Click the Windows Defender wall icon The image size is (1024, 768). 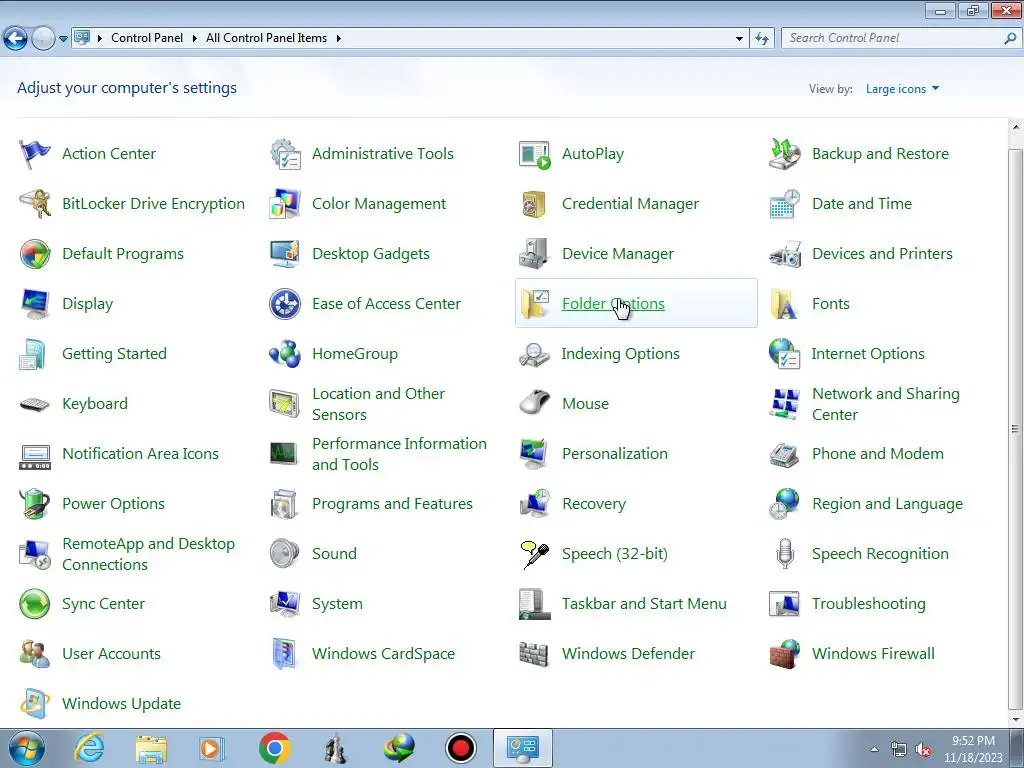[x=534, y=654]
